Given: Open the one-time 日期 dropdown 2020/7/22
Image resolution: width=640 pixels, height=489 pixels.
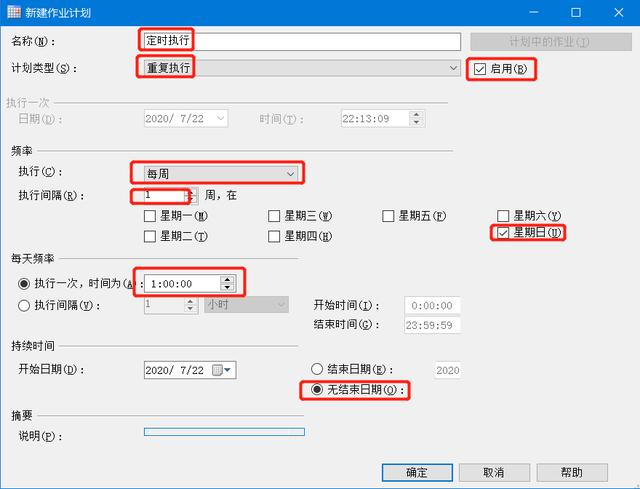Looking at the screenshot, I should [x=186, y=119].
